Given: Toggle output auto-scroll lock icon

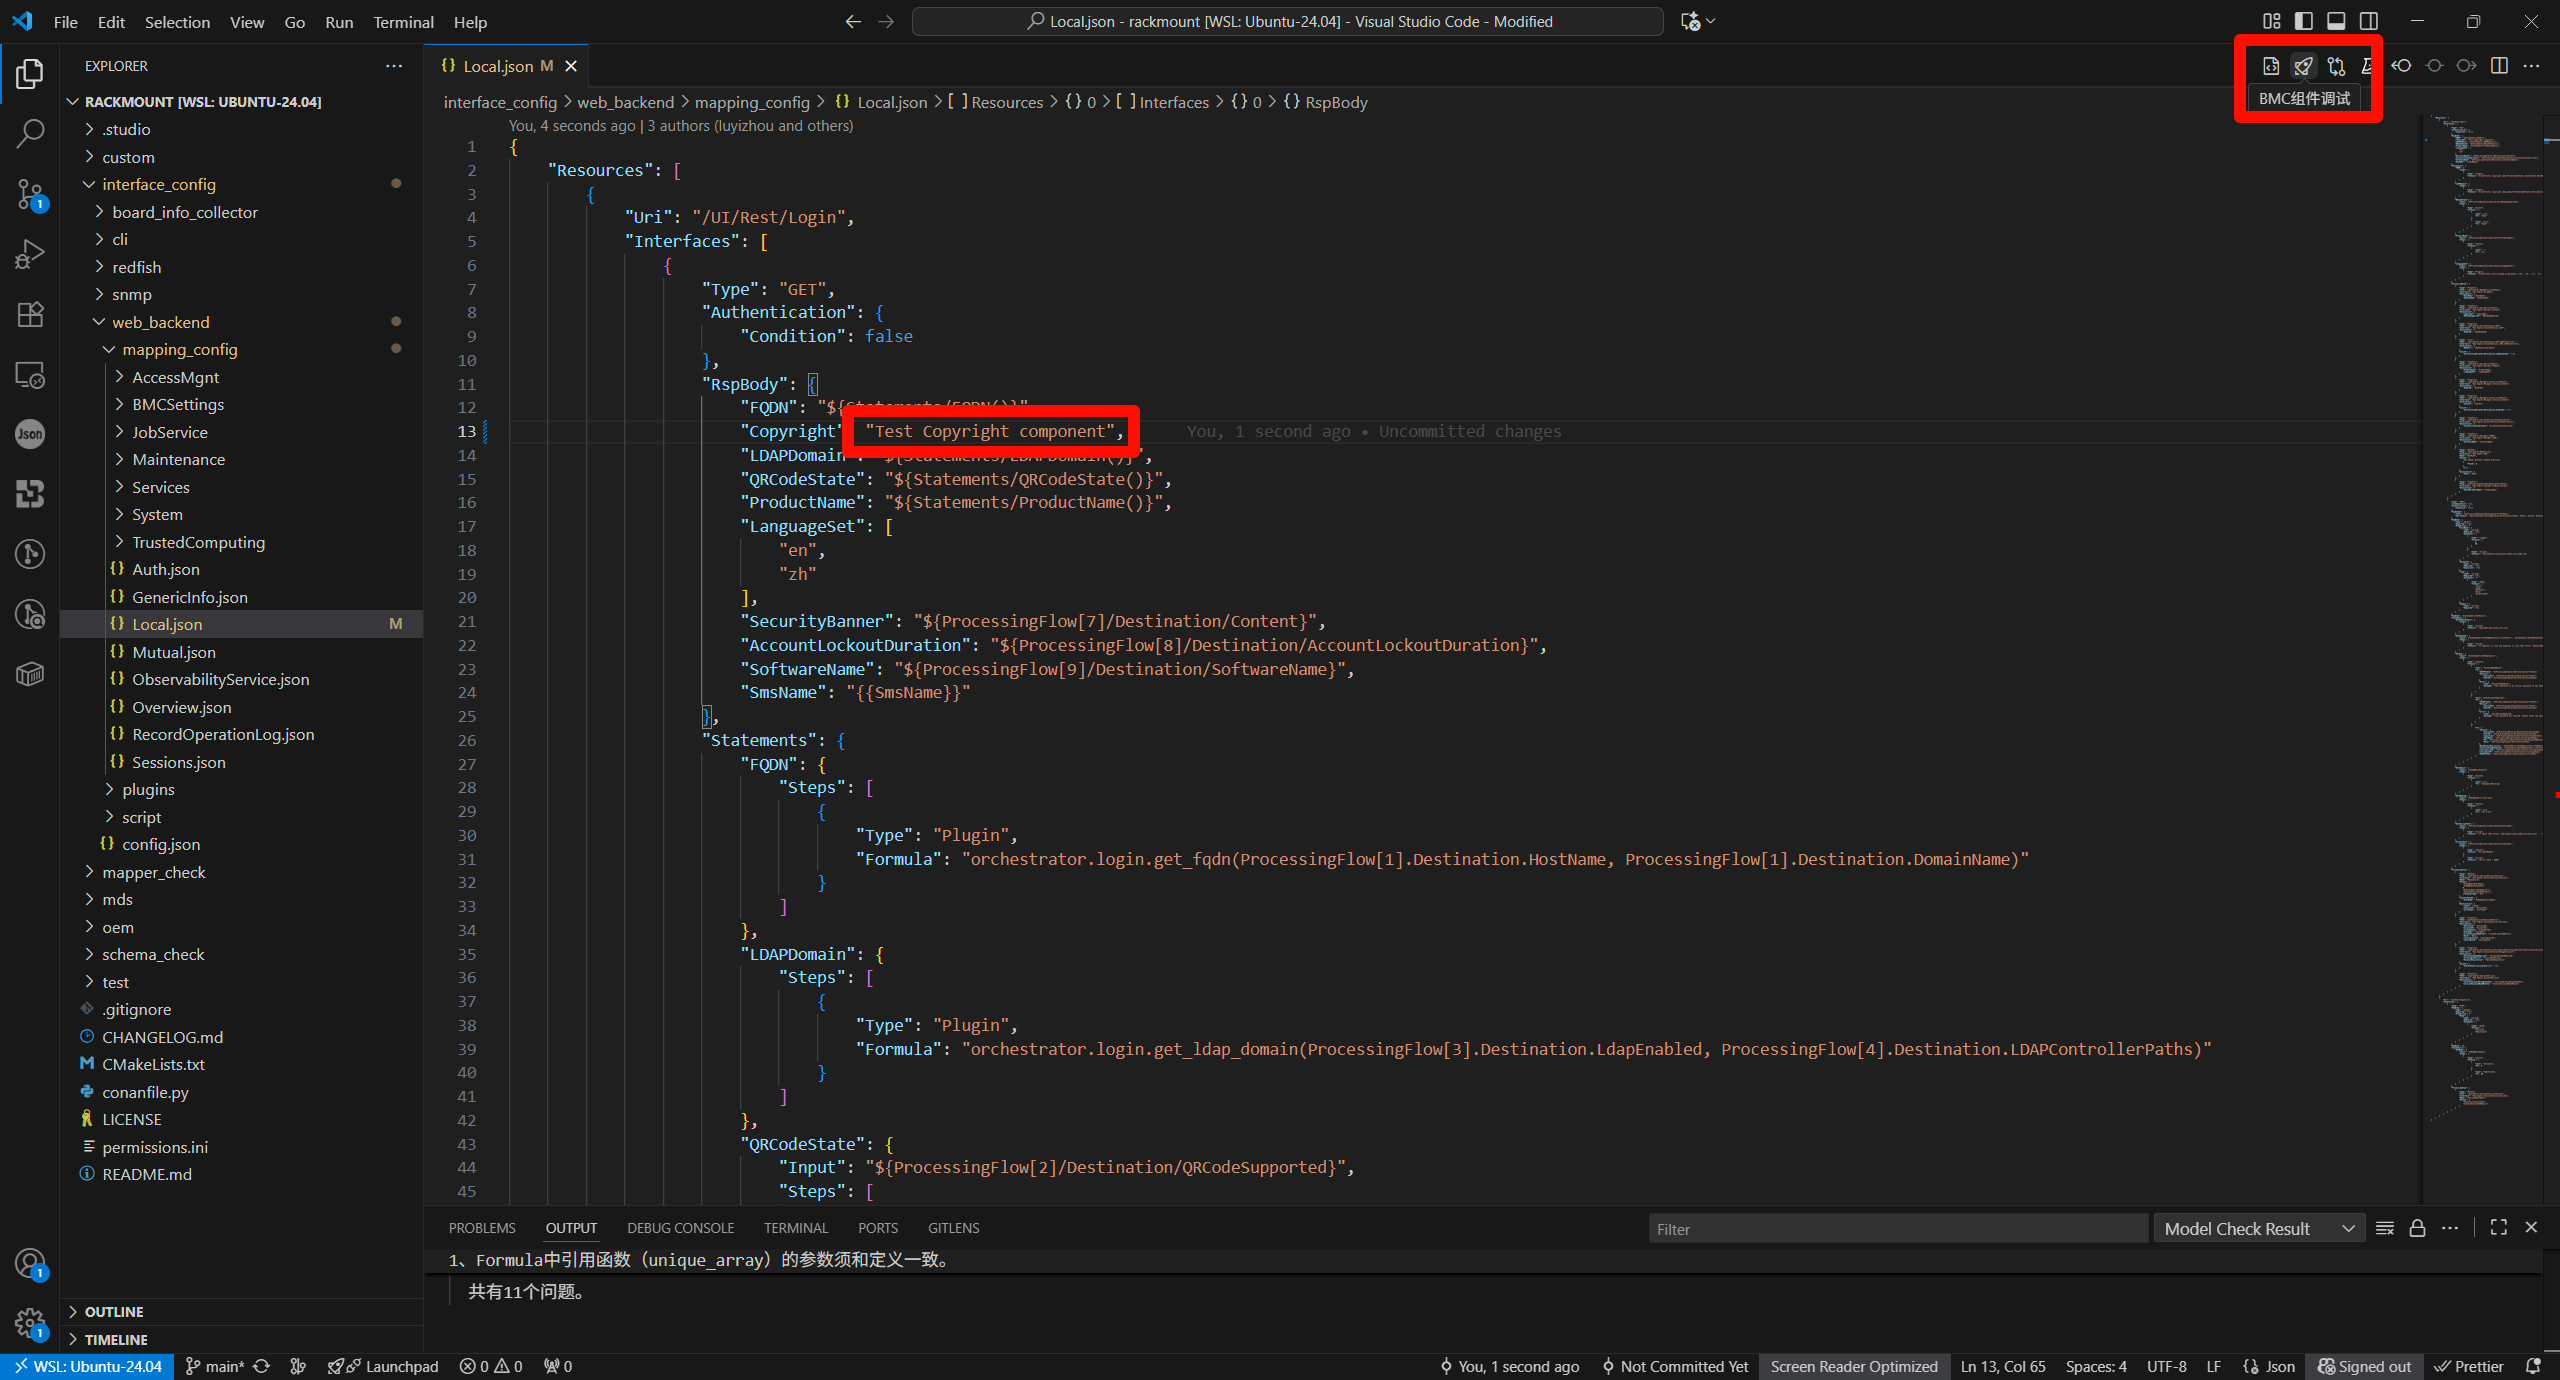Looking at the screenshot, I should click(x=2417, y=1228).
